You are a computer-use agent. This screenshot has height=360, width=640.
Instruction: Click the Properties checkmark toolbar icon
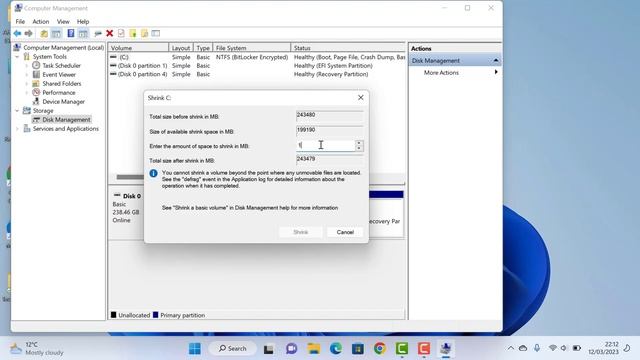[121, 33]
